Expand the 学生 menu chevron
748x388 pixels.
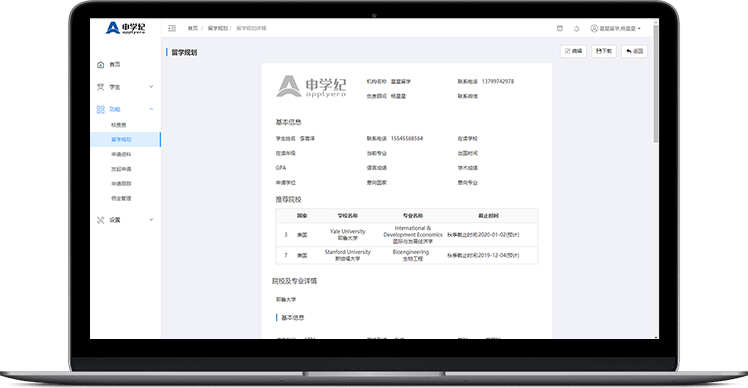[151, 87]
